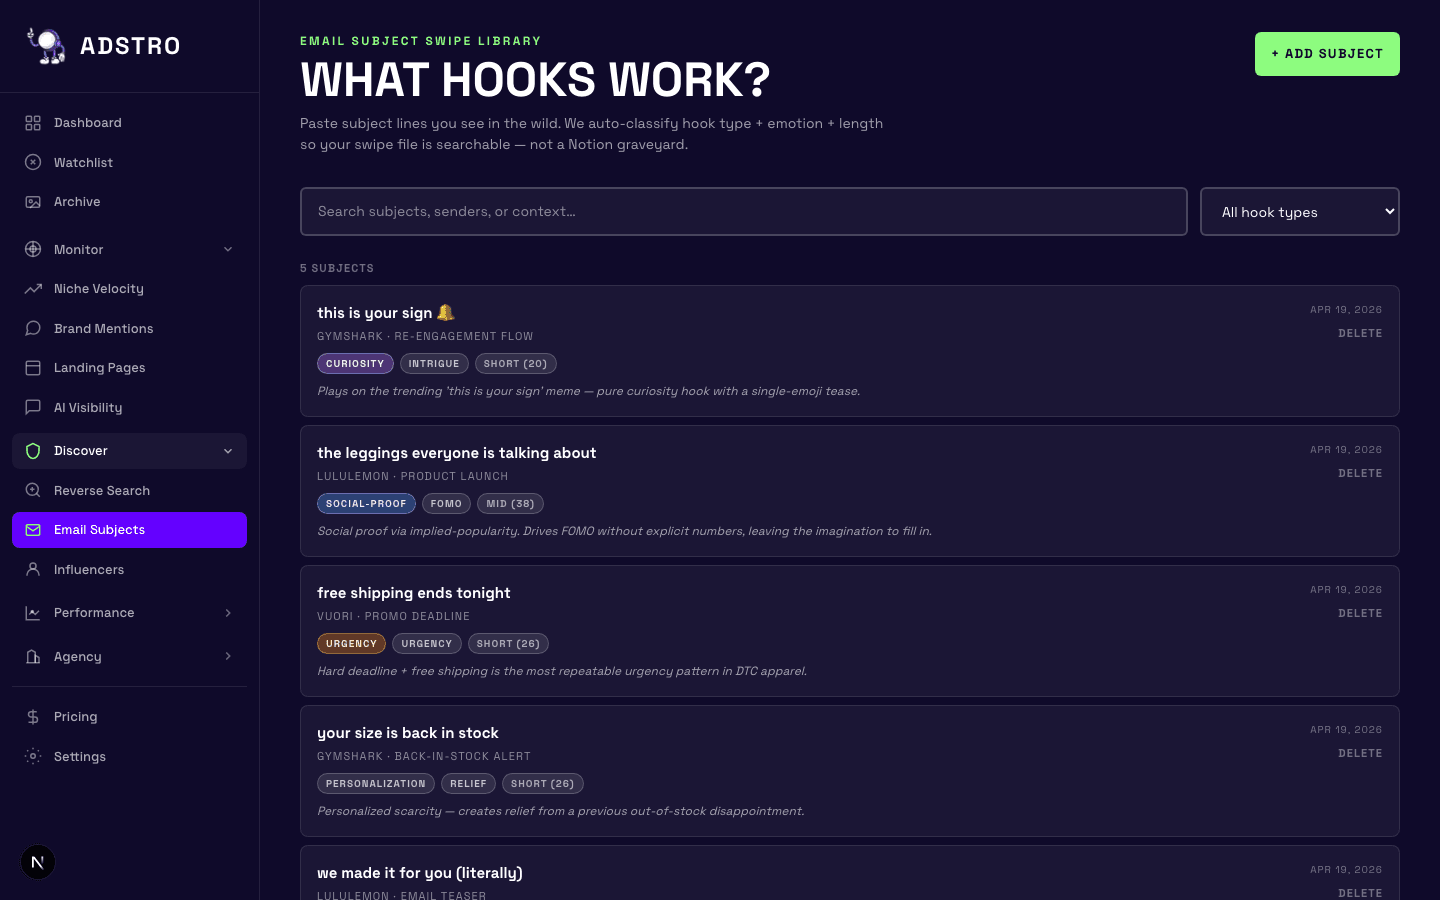Expand the Performance section

click(228, 612)
